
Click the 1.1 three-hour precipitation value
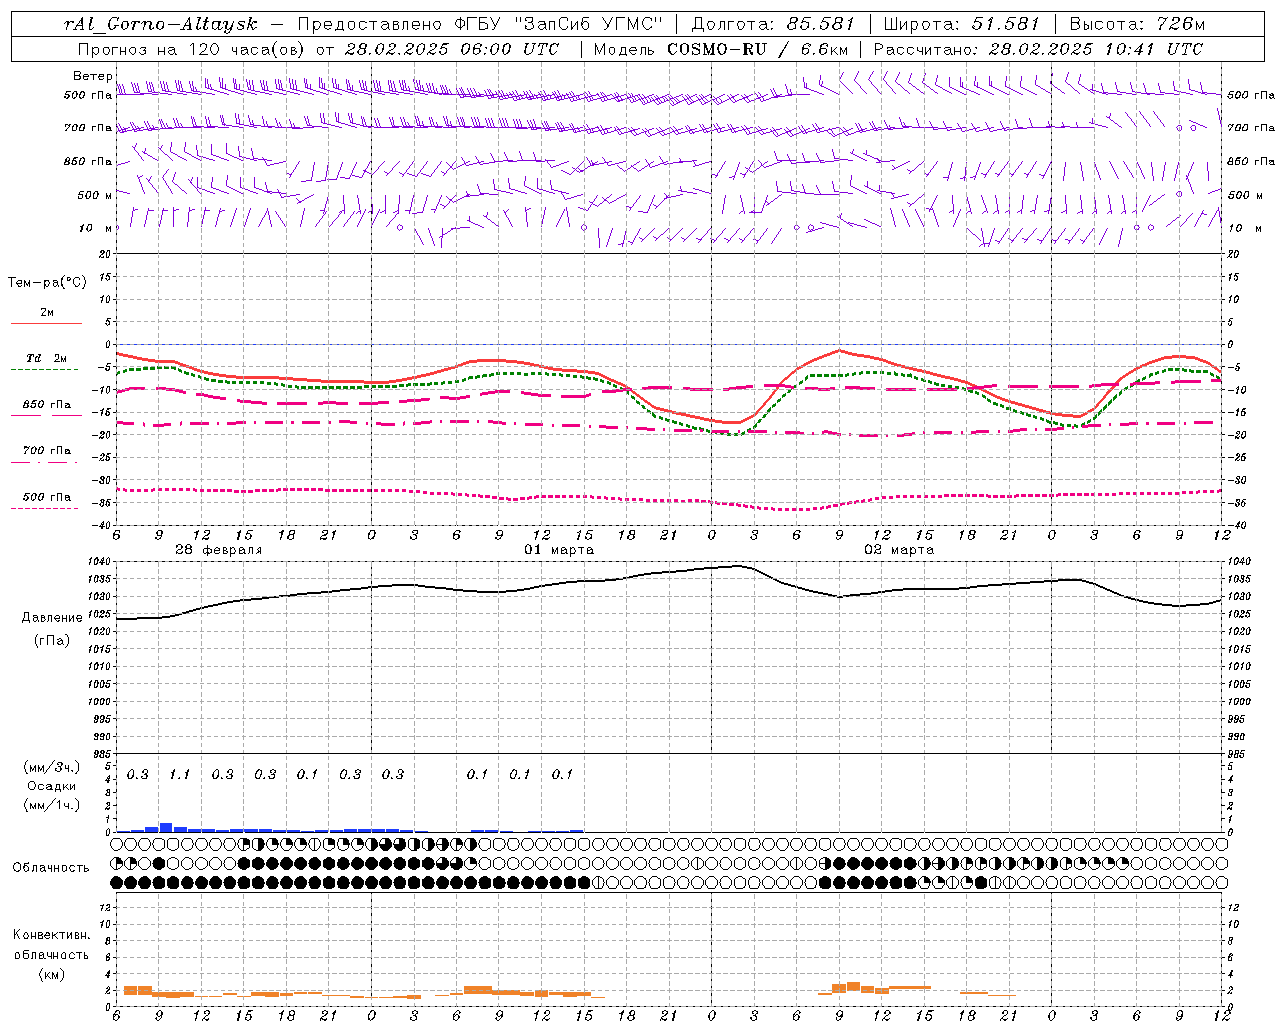click(x=180, y=774)
